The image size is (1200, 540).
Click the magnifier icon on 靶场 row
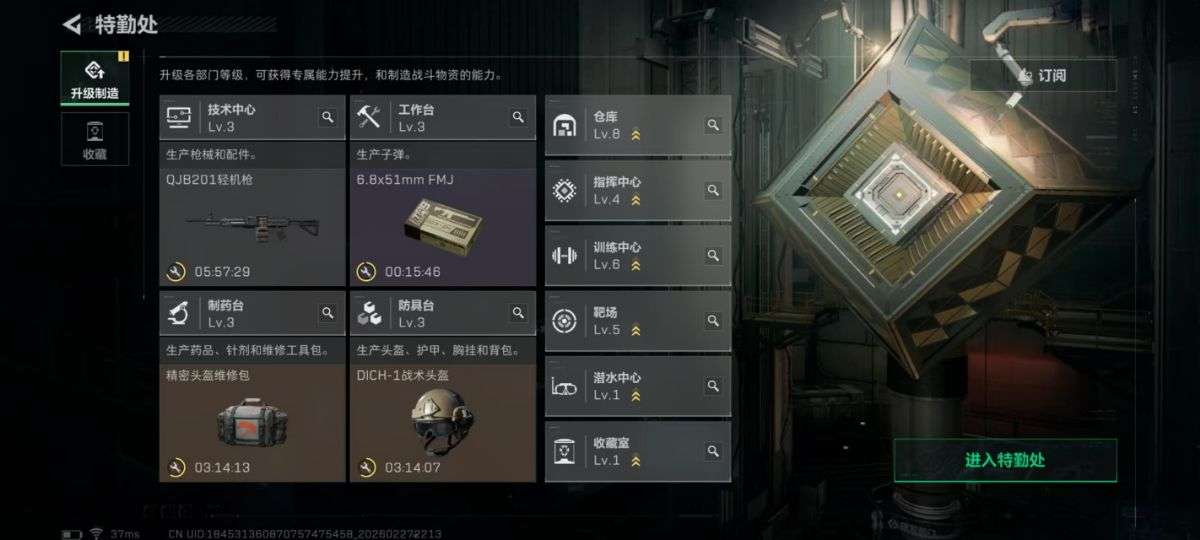click(x=713, y=321)
